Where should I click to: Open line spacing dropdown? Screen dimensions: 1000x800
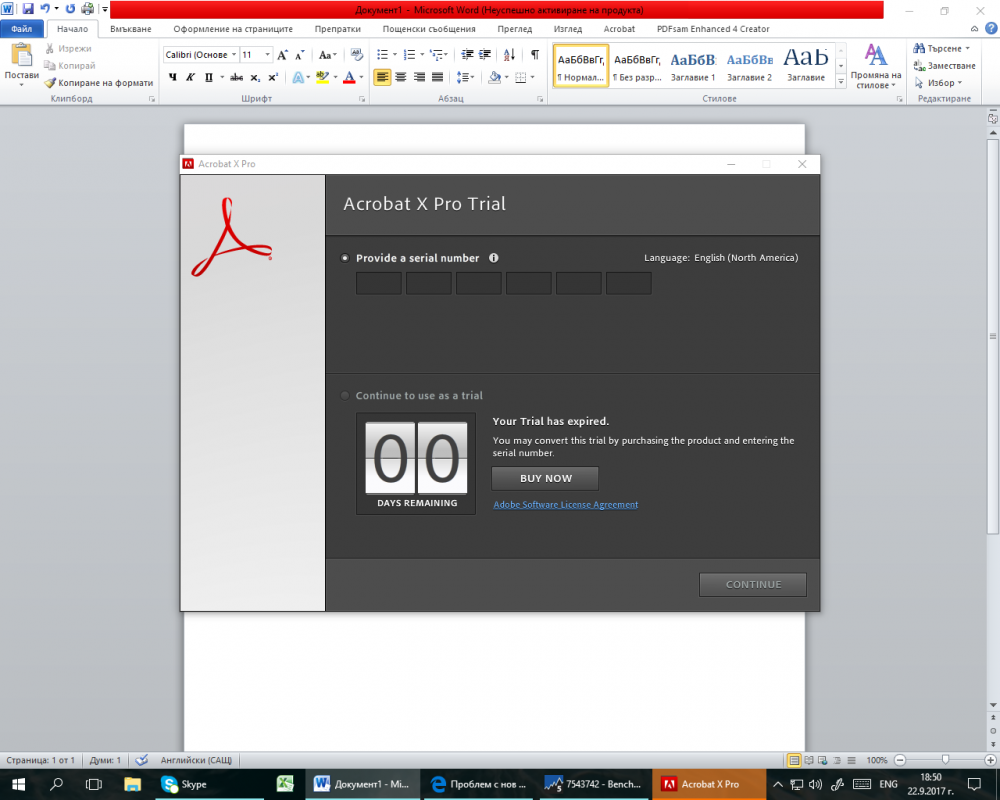465,77
